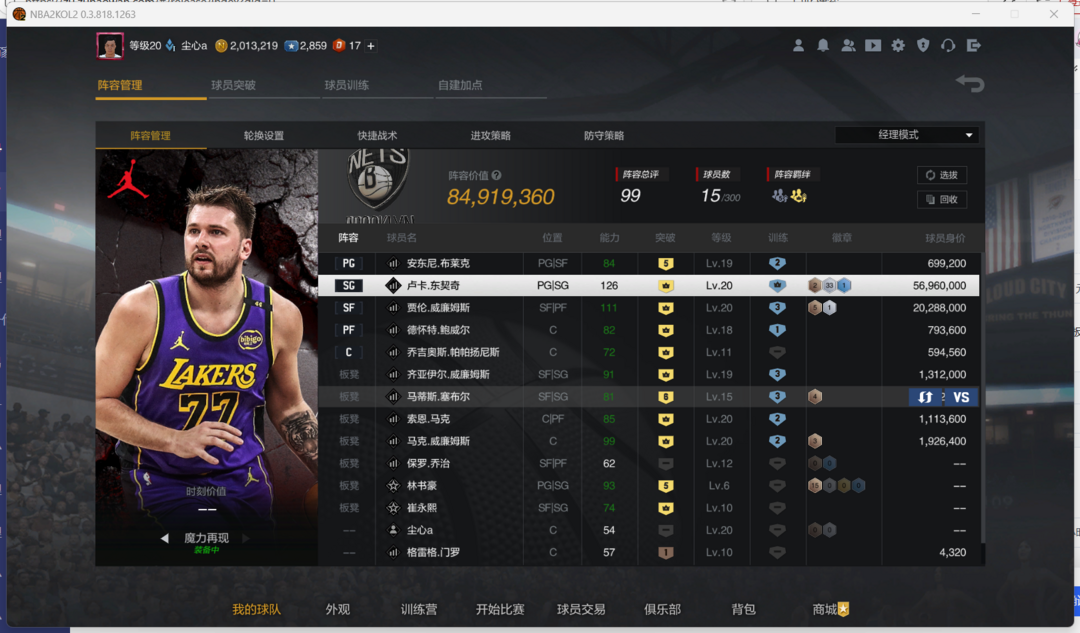The image size is (1080, 633).
Task: Select player row 齐亚伊尔.威廉姆斯
Action: tap(648, 375)
